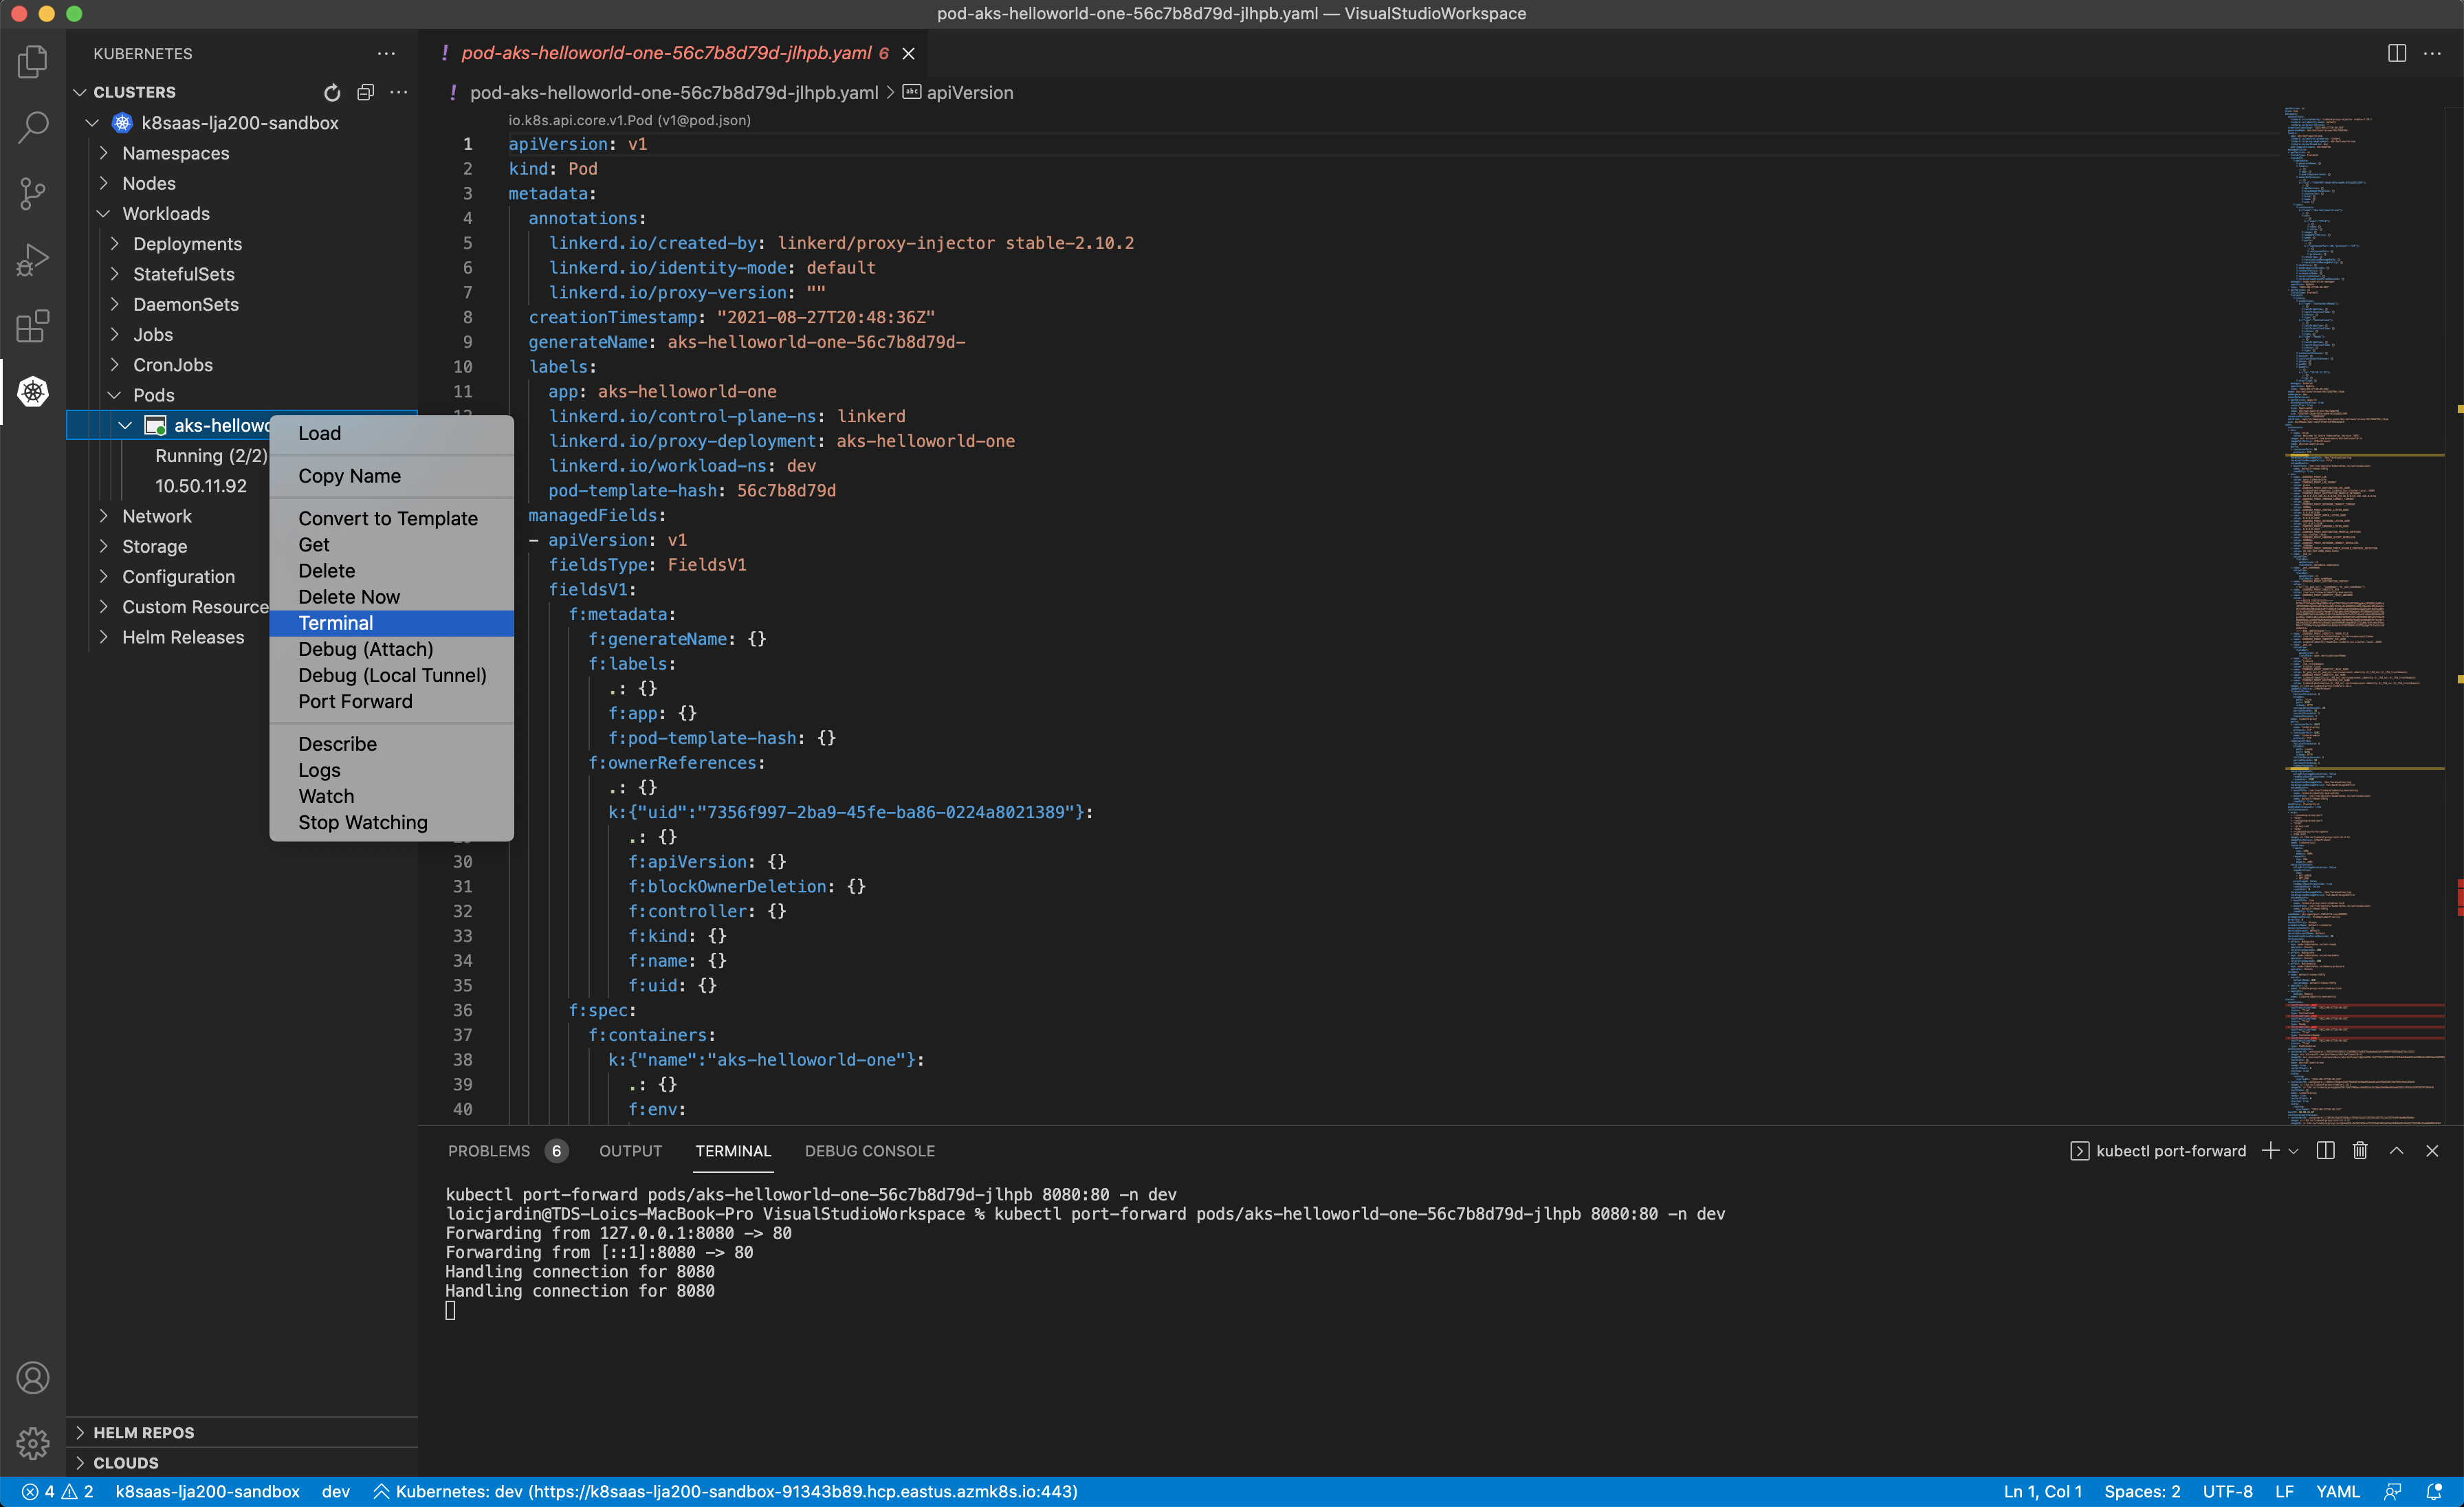Open the Search view icon
This screenshot has width=2464, height=1507.
click(33, 127)
